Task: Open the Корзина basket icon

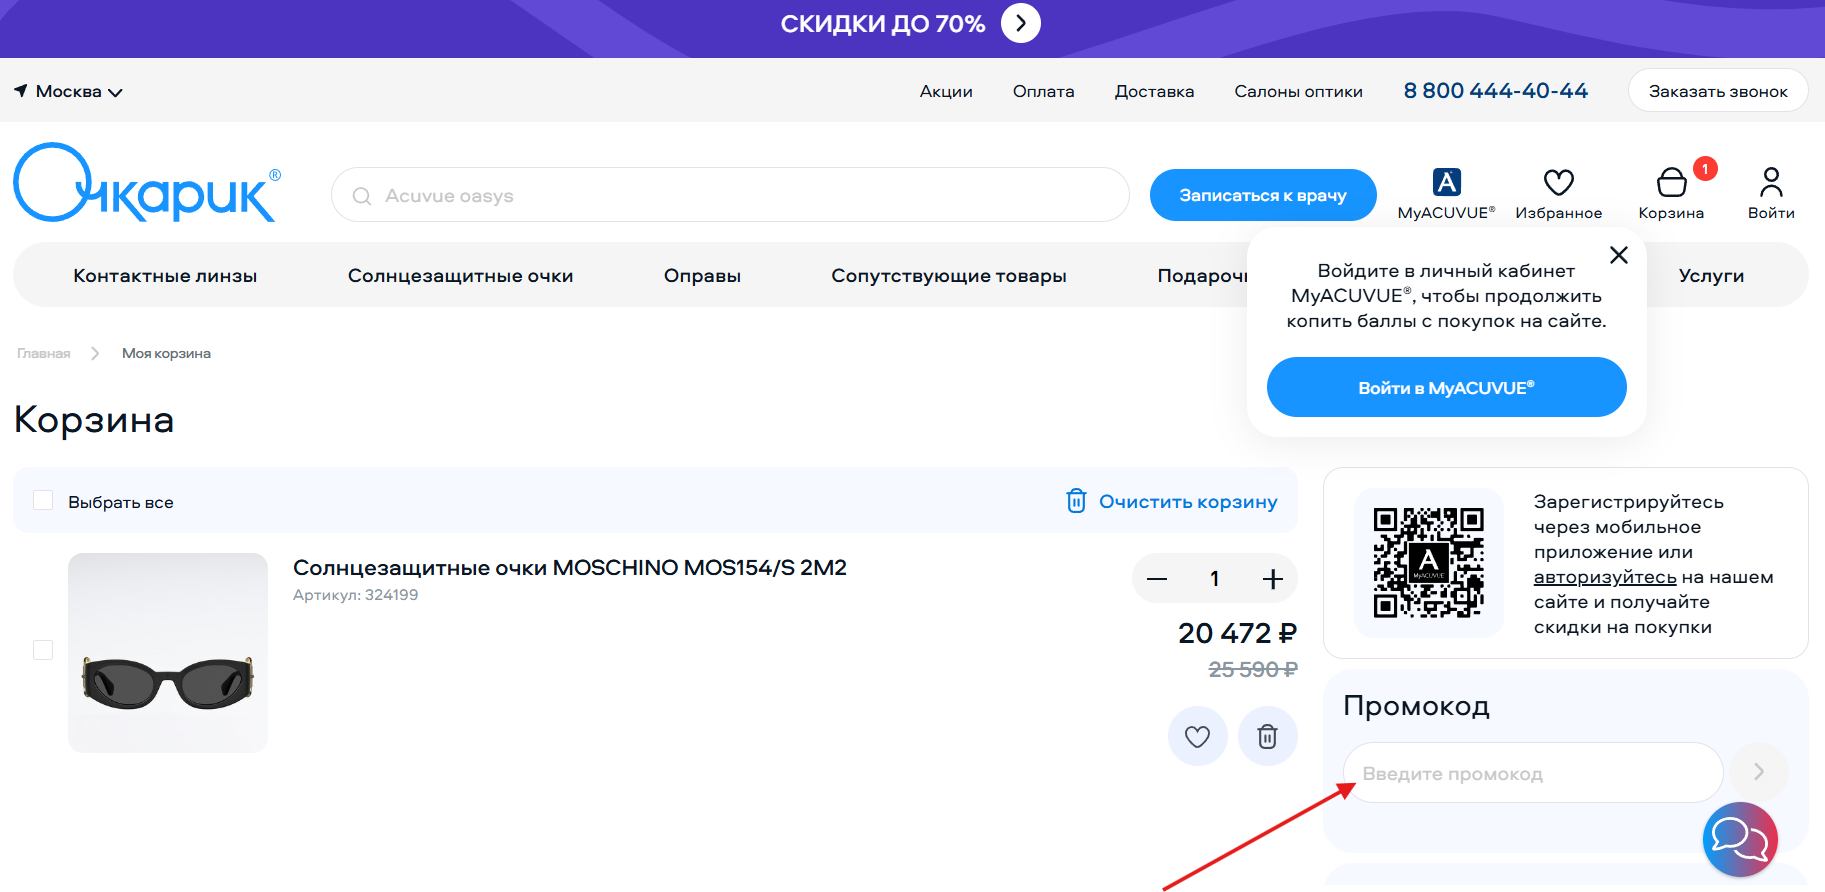Action: [1671, 193]
